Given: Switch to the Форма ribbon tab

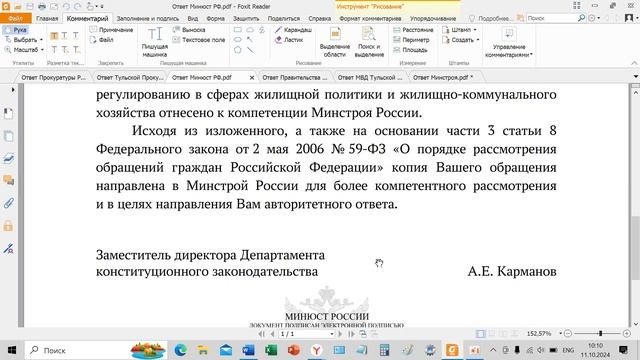Looking at the screenshot, I should 215,18.
